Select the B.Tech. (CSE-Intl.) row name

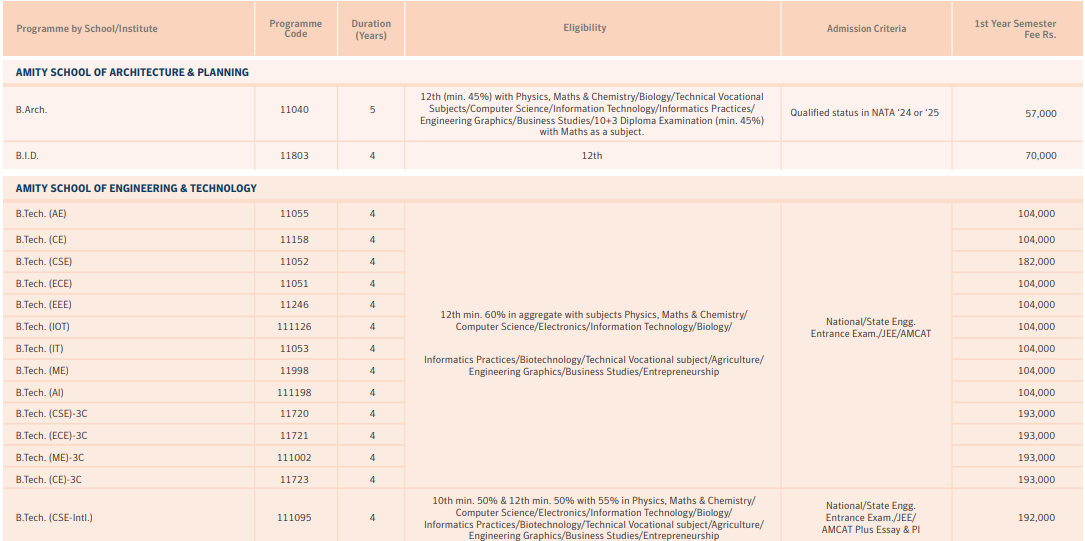pyautogui.click(x=54, y=517)
